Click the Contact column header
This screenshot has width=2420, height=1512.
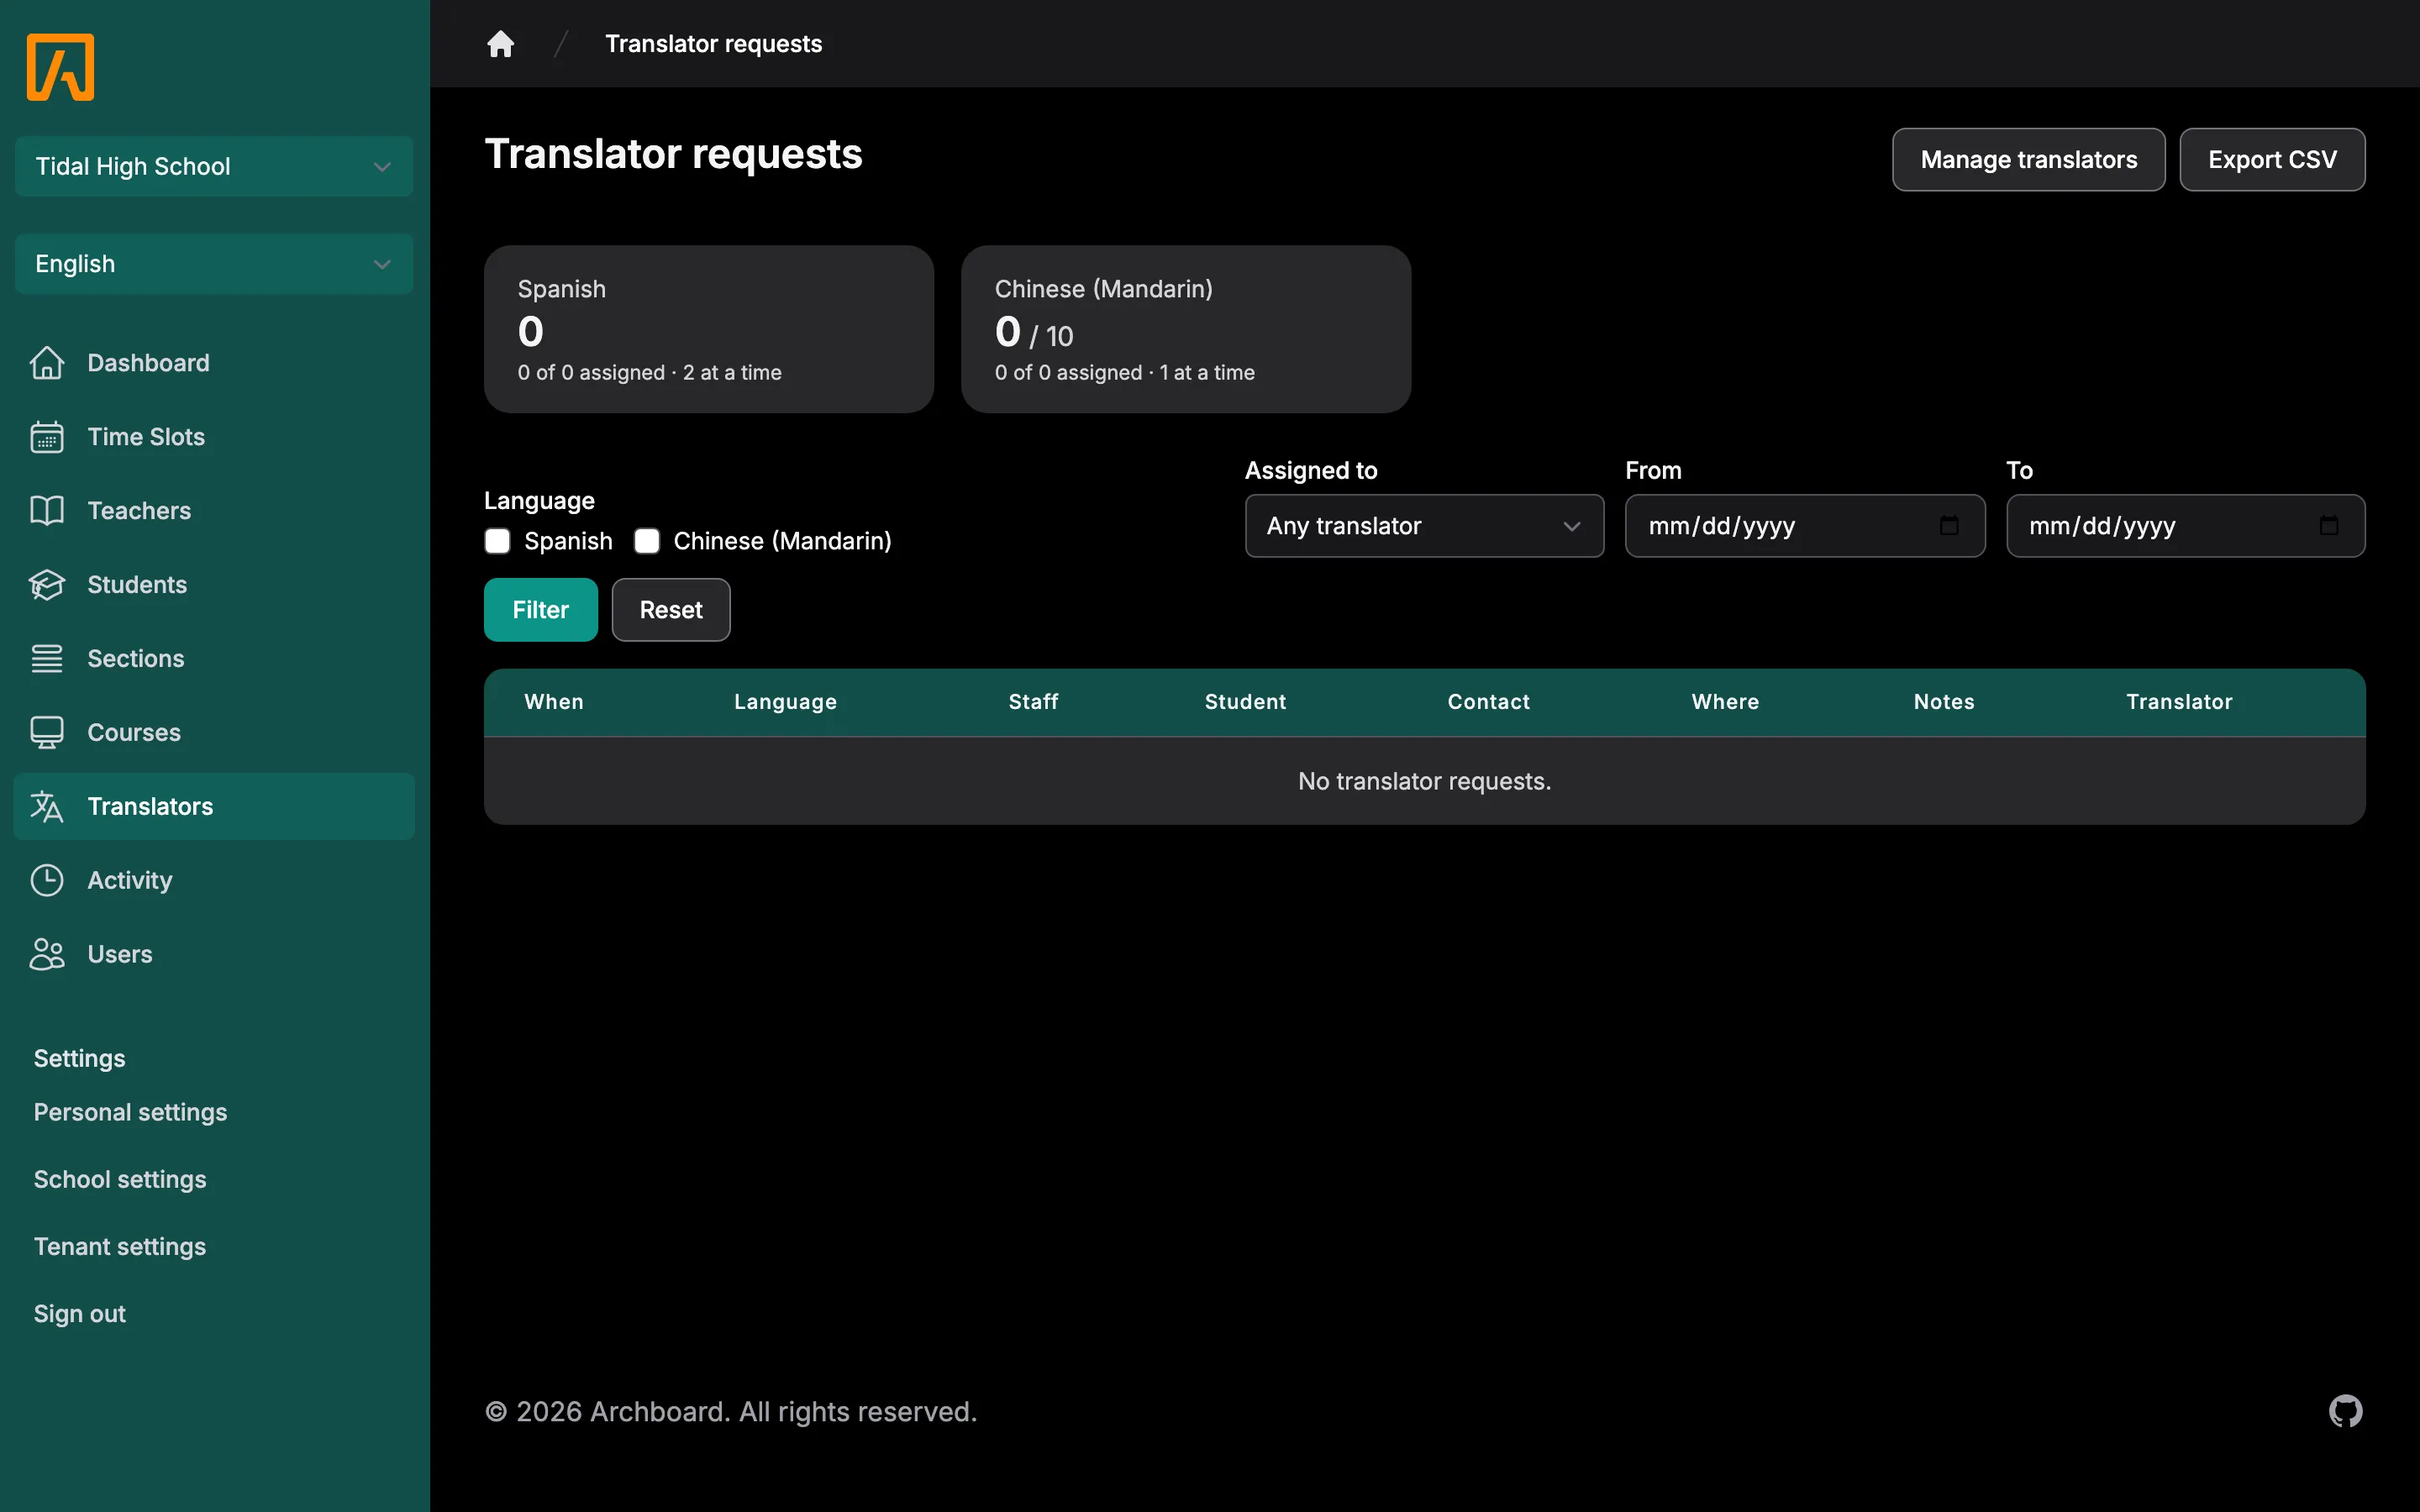pos(1488,702)
